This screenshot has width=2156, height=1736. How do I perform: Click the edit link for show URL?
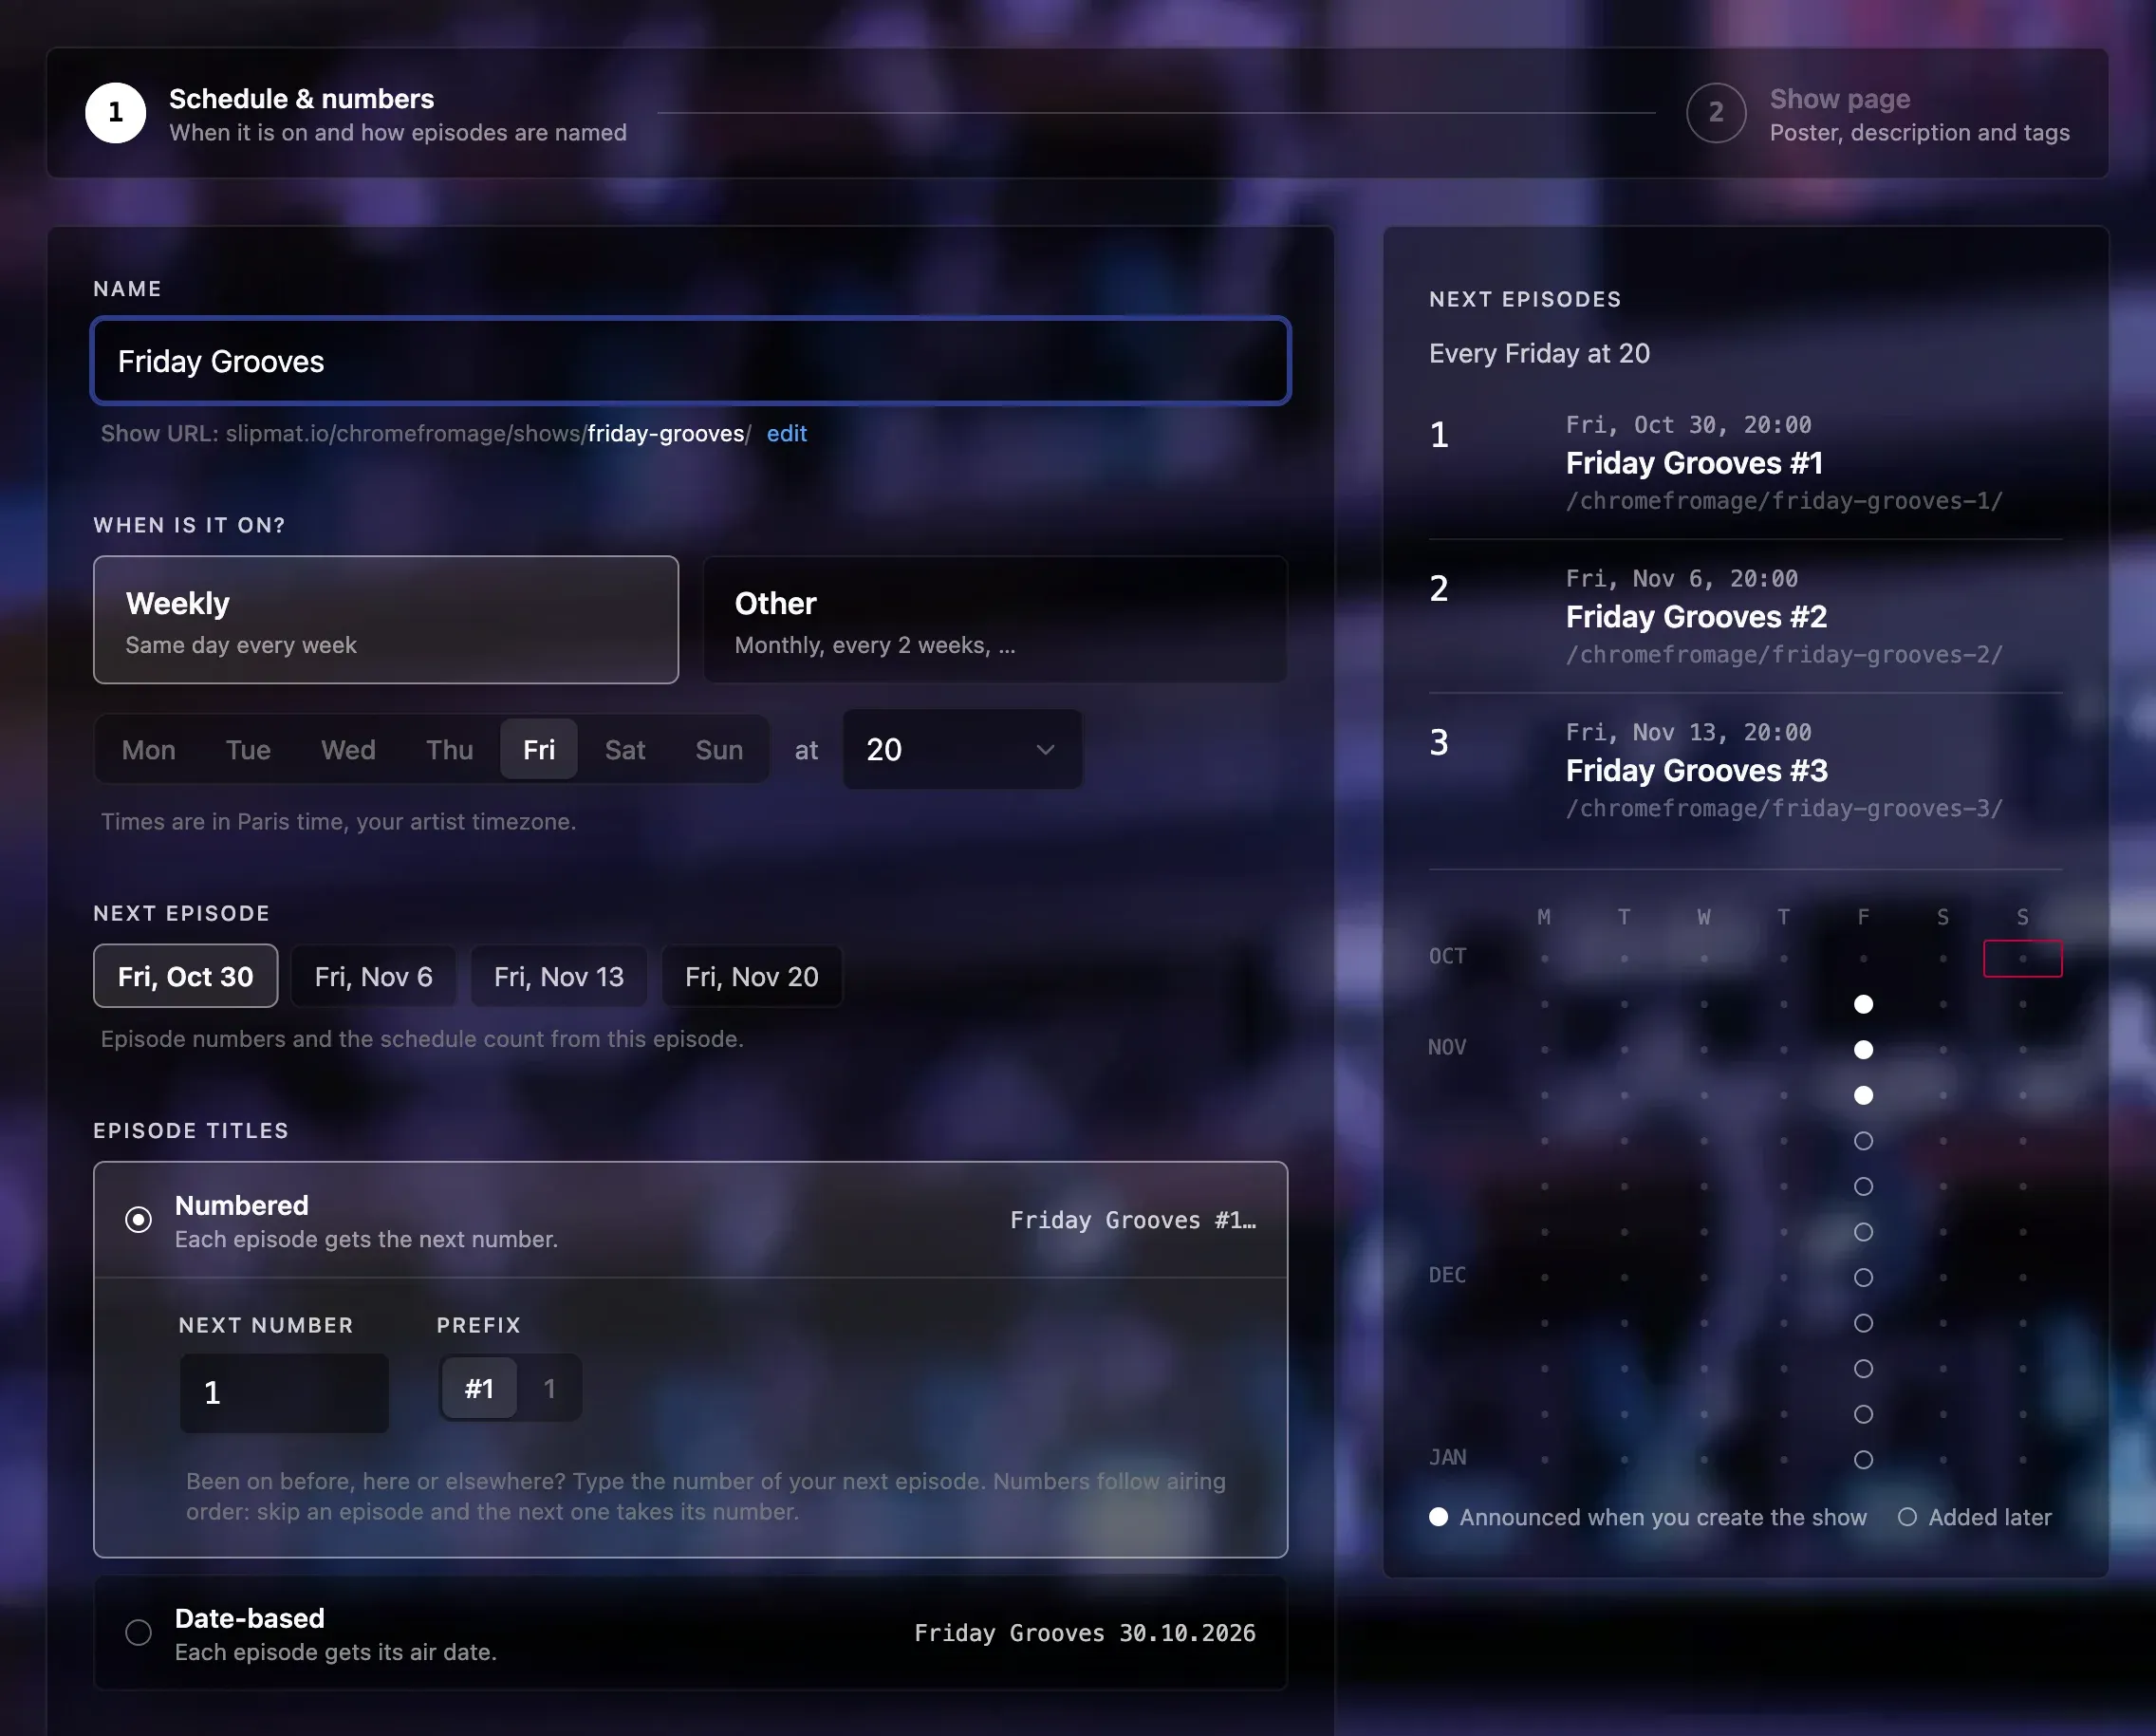787,433
